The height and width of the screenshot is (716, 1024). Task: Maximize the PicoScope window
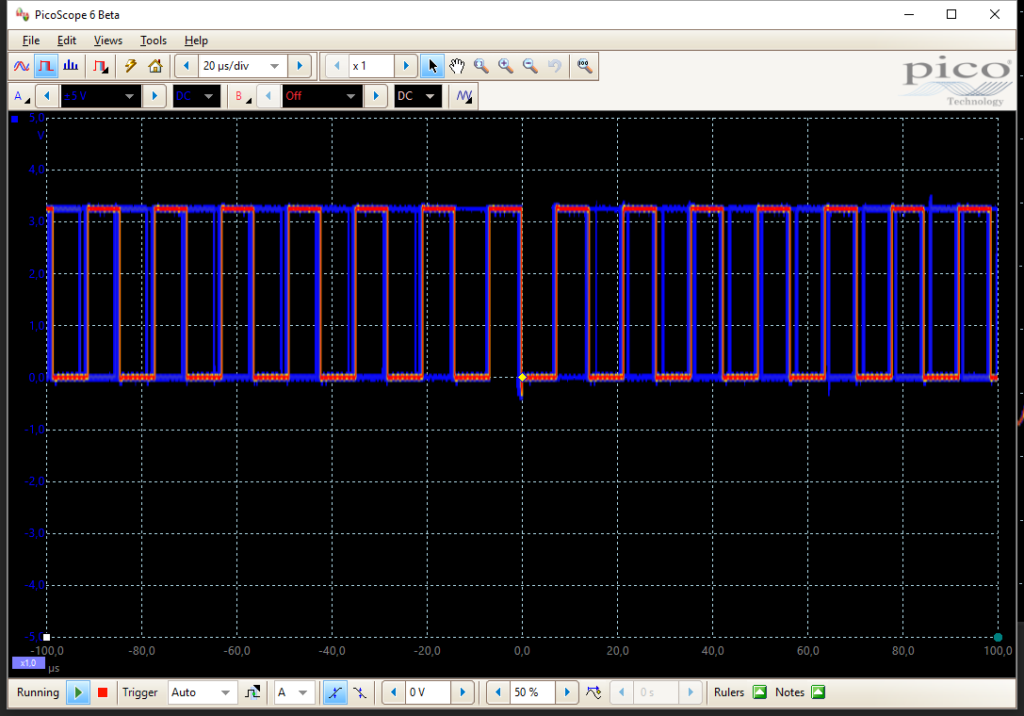pyautogui.click(x=952, y=14)
